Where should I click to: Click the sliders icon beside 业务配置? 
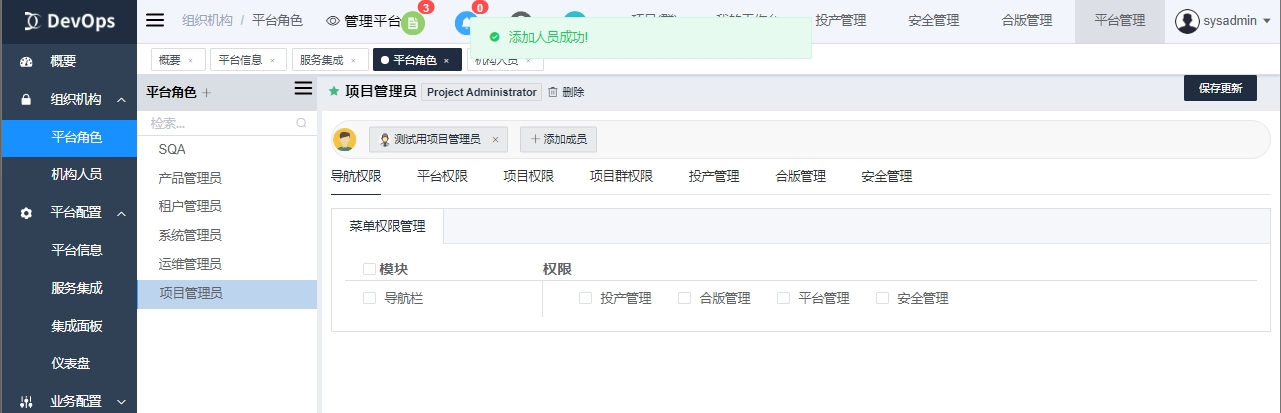pos(26,402)
